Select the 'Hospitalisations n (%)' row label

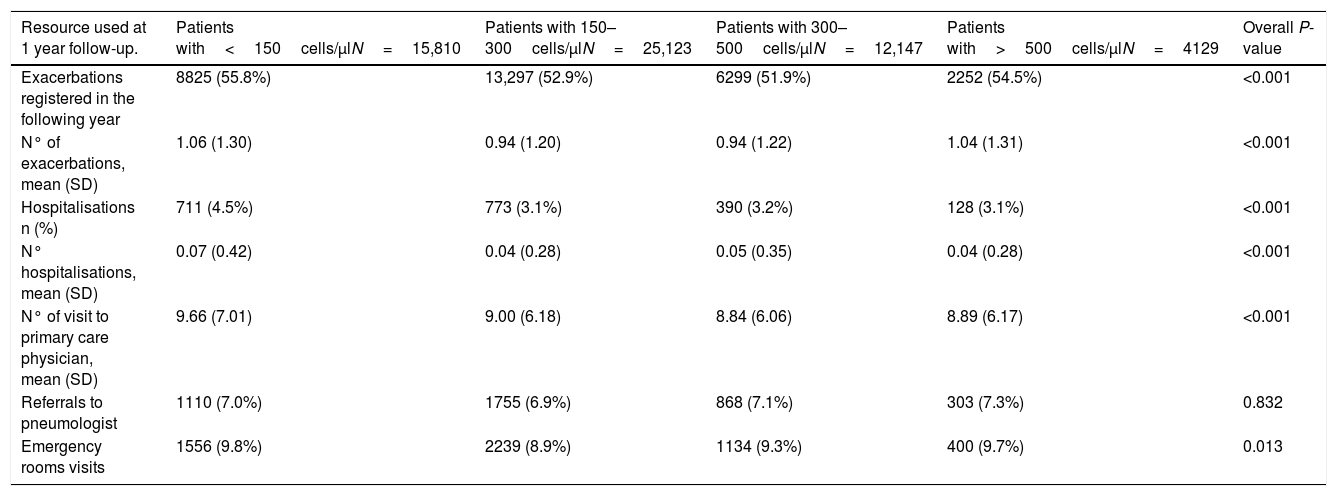tap(77, 216)
